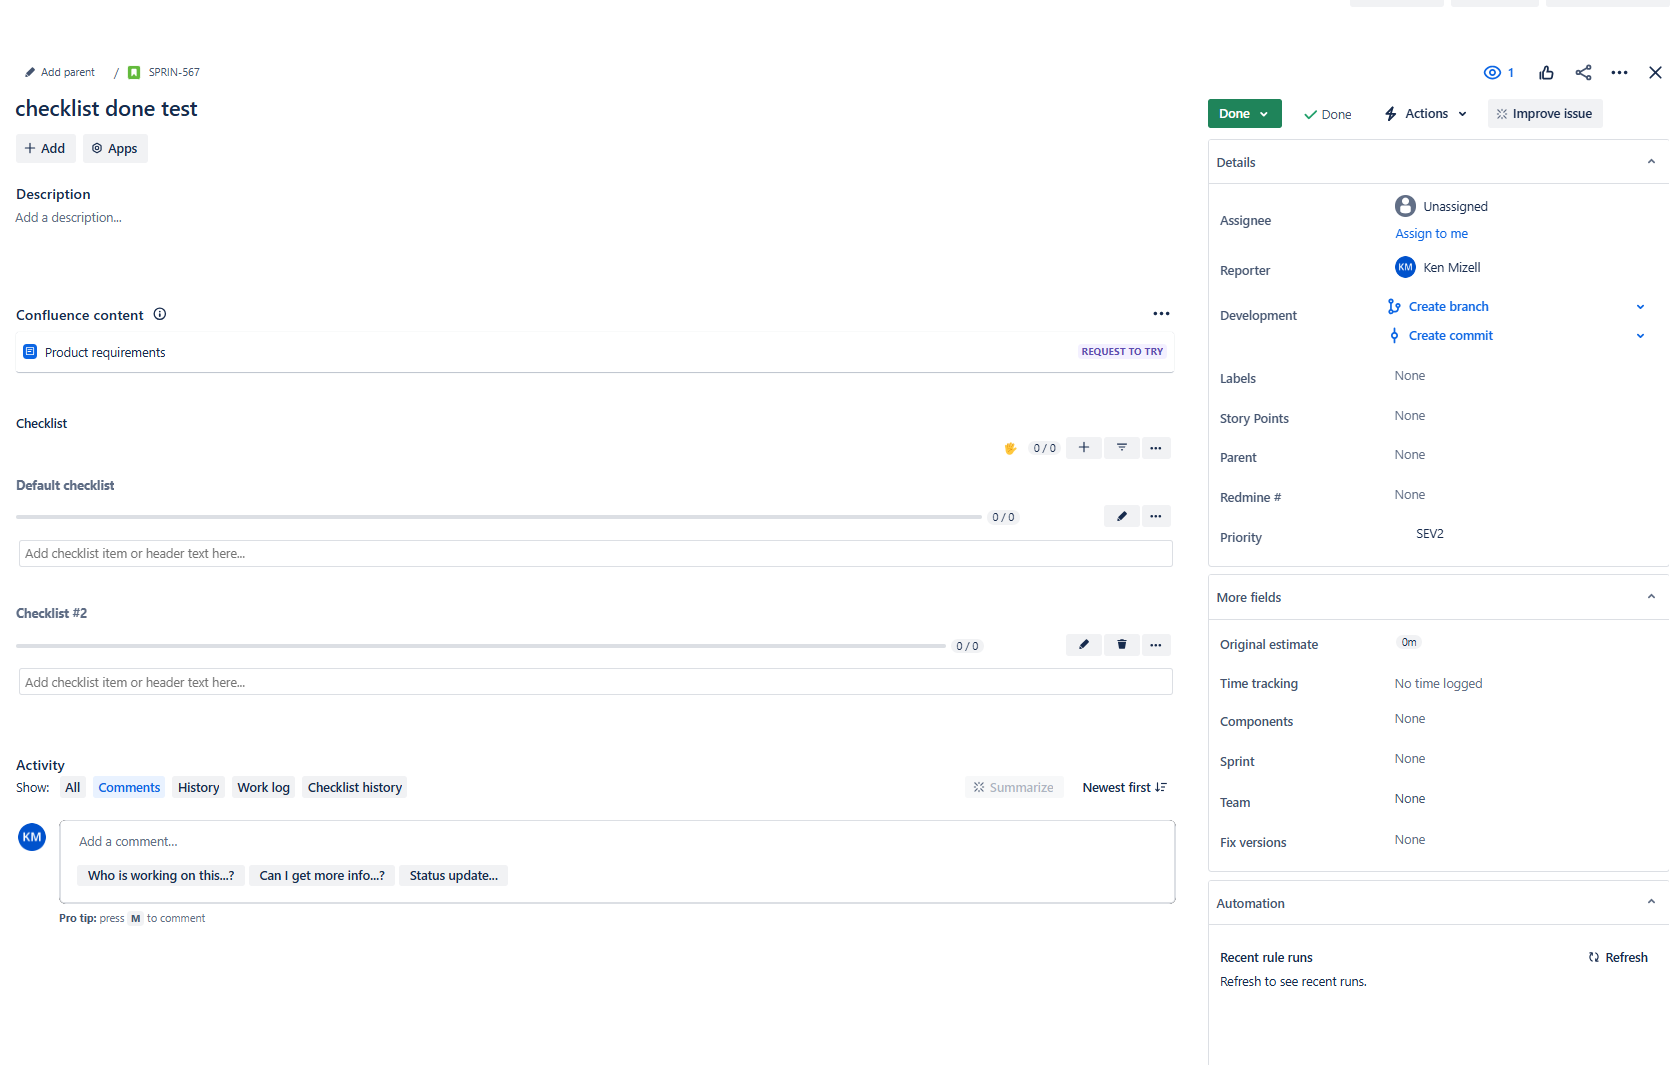Delete Checklist #2 using the trash icon

(x=1121, y=645)
